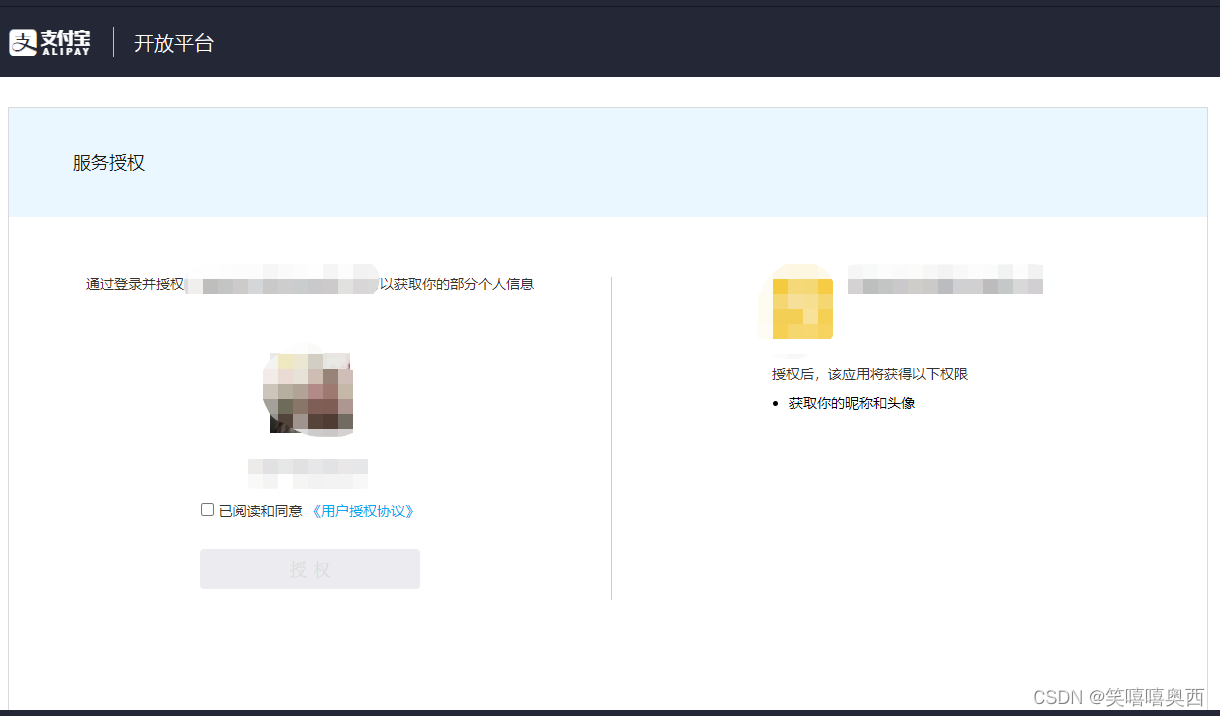Click the blurred app name in the intro sentence
This screenshot has width=1220, height=716.
tap(282, 283)
